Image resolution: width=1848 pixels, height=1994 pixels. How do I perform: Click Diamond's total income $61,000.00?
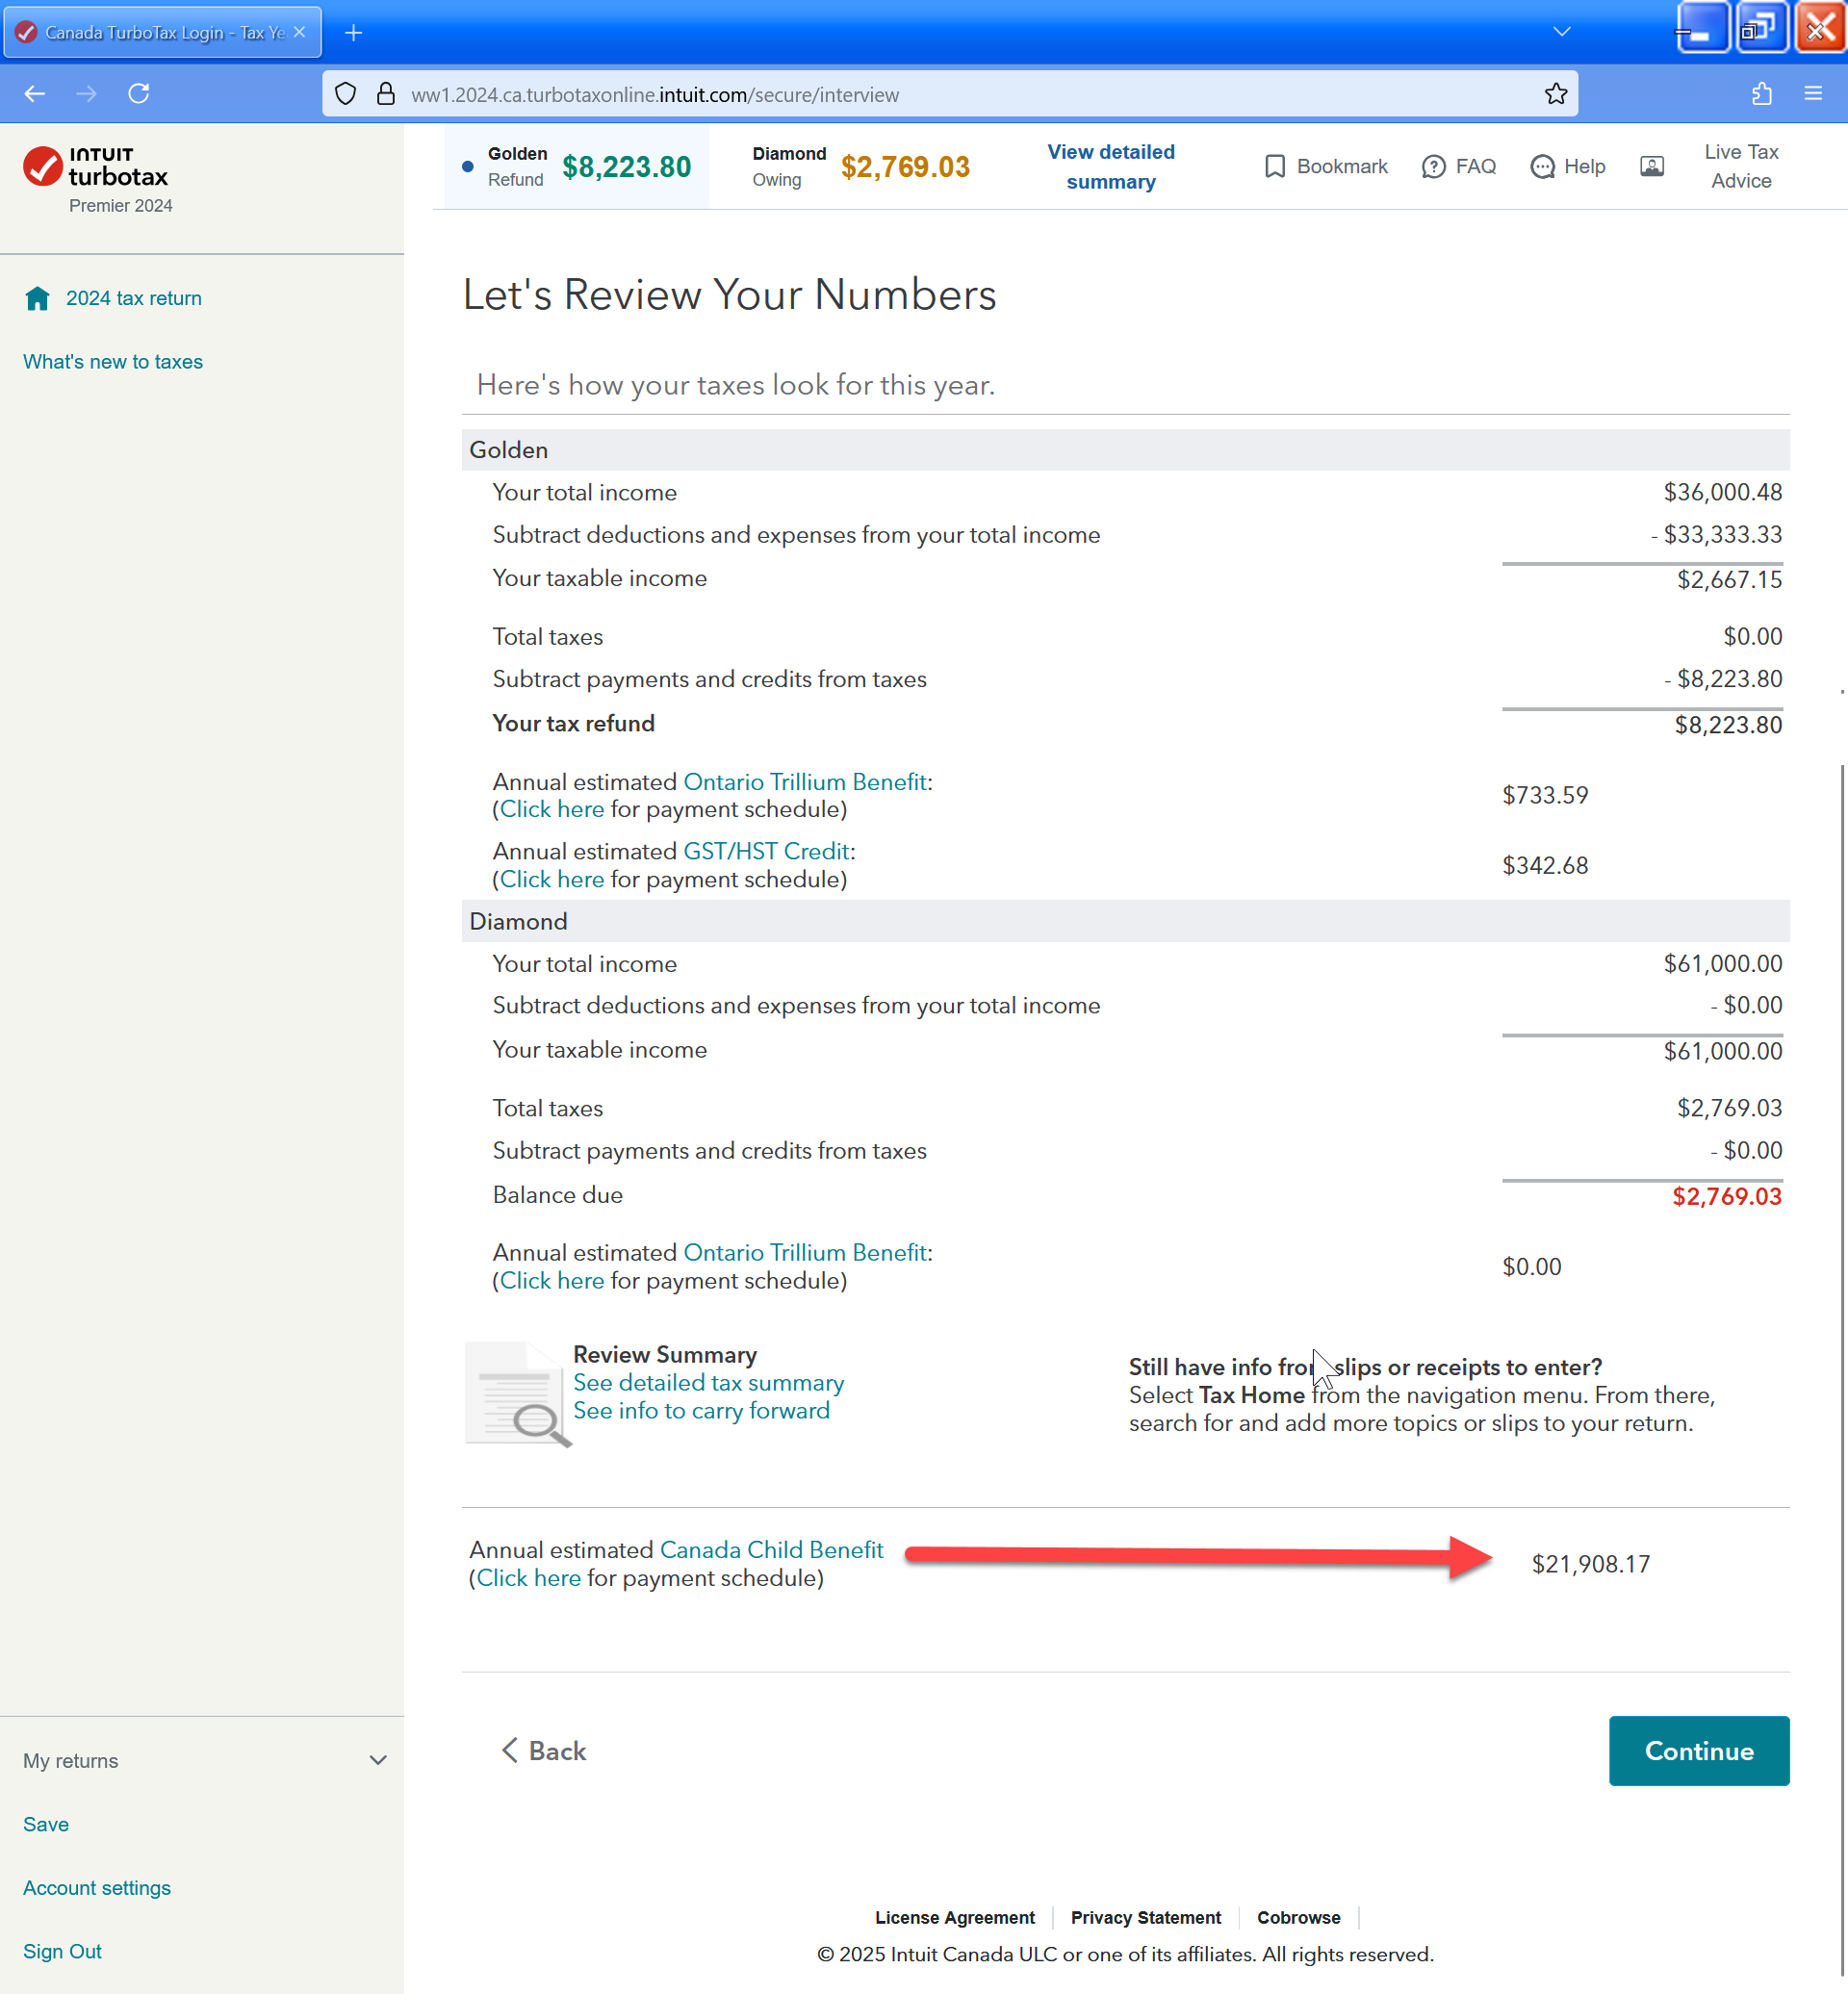[x=1723, y=963]
